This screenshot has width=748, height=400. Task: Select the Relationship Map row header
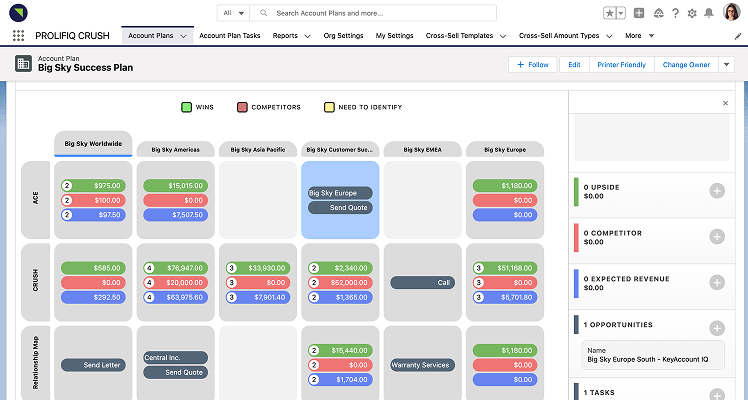coord(36,363)
